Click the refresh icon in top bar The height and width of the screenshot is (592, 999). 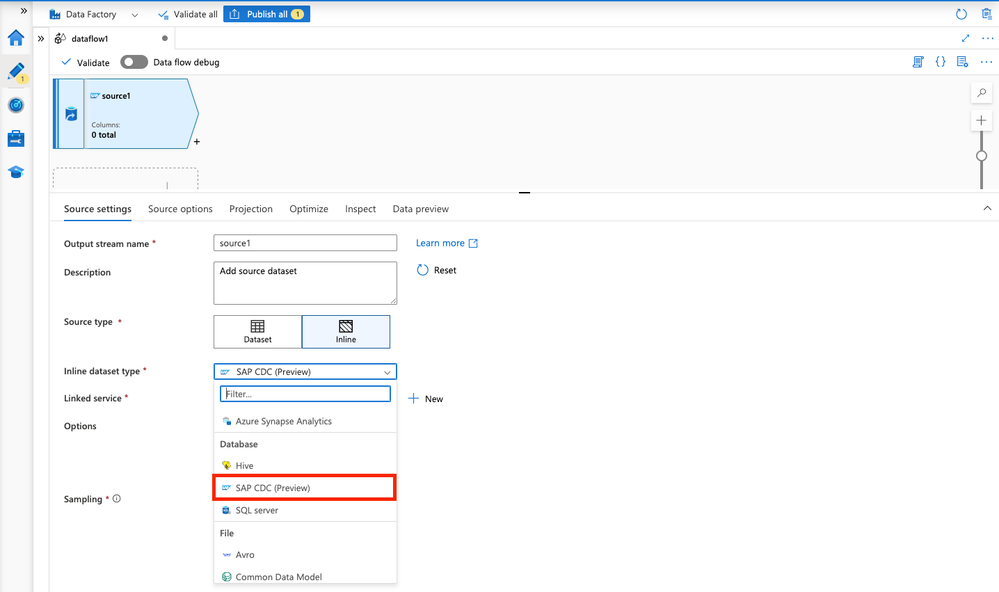click(961, 14)
